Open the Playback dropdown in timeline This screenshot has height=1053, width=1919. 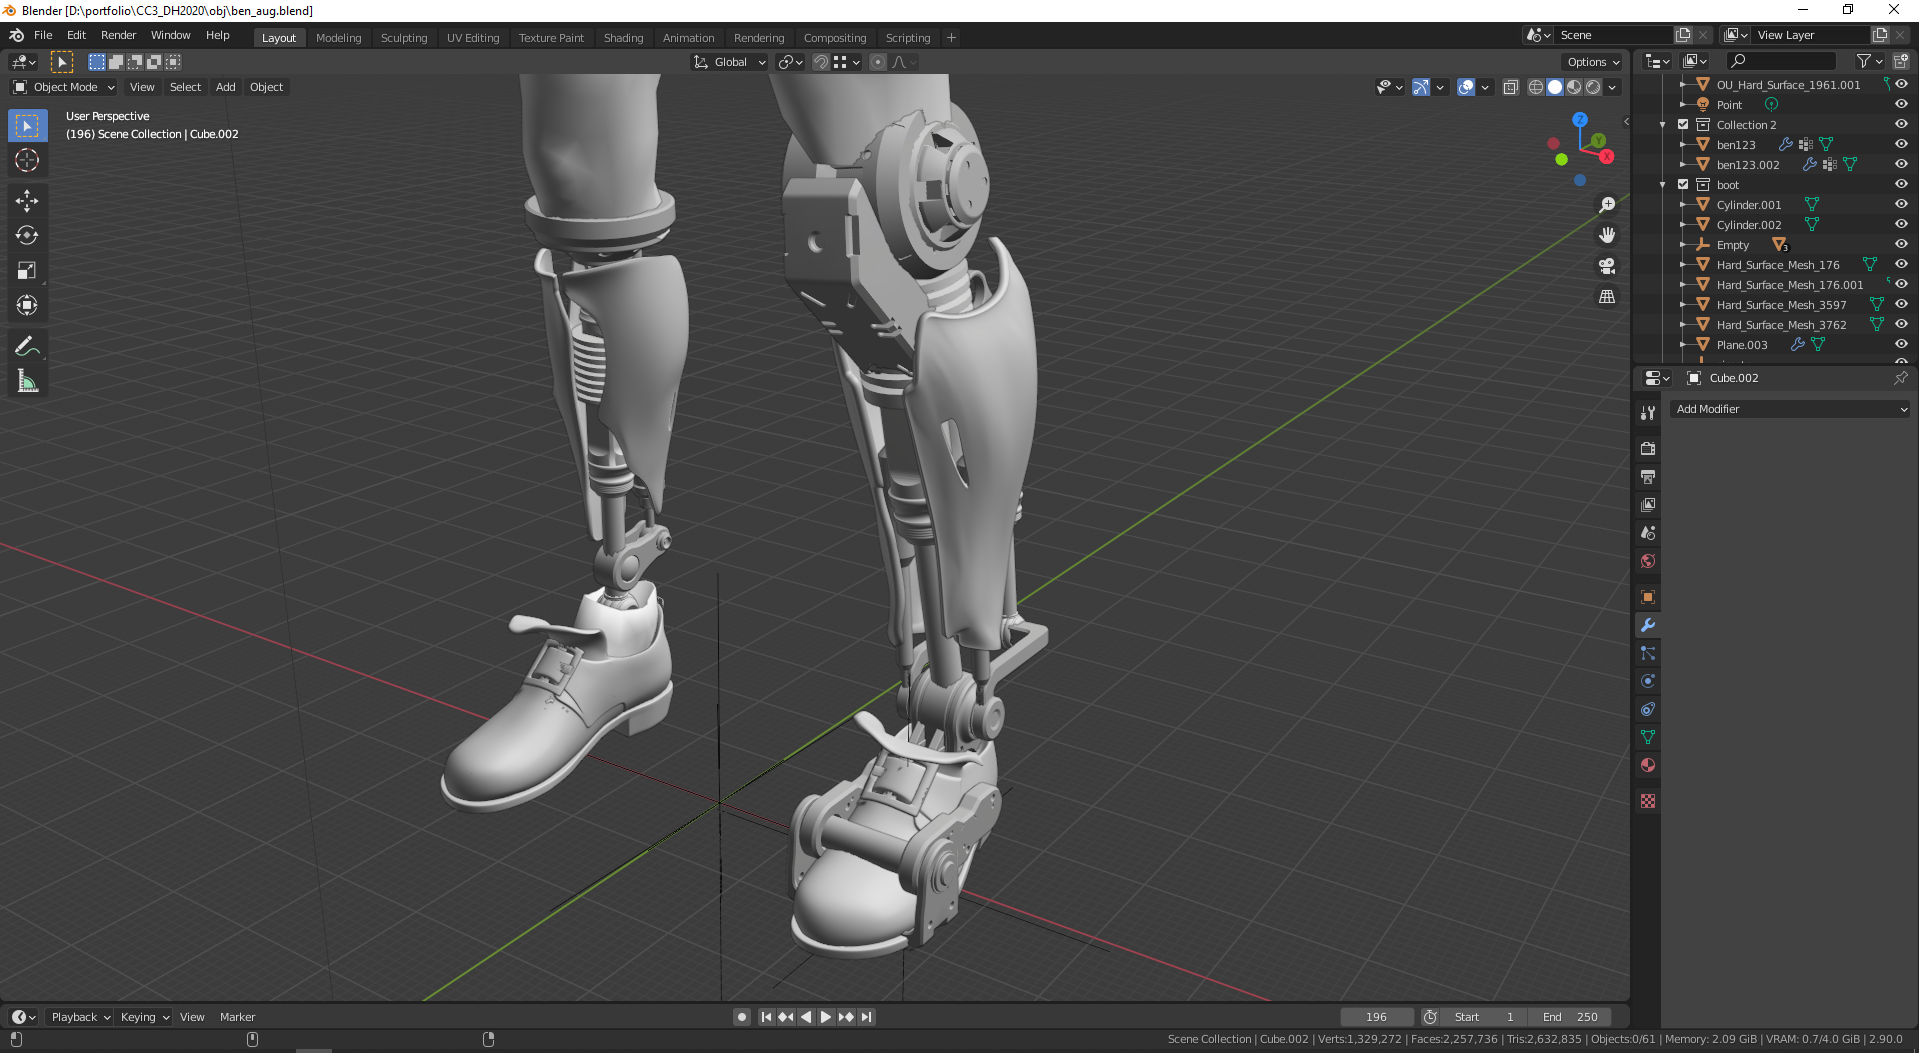coord(80,1017)
